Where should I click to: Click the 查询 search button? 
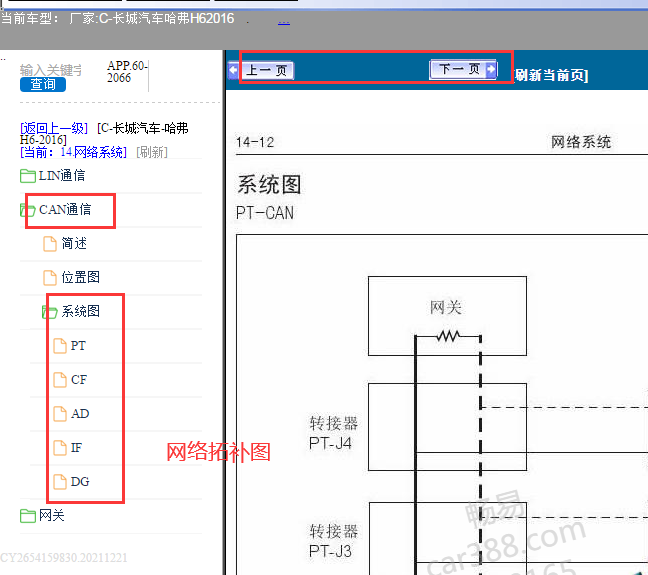pos(43,84)
